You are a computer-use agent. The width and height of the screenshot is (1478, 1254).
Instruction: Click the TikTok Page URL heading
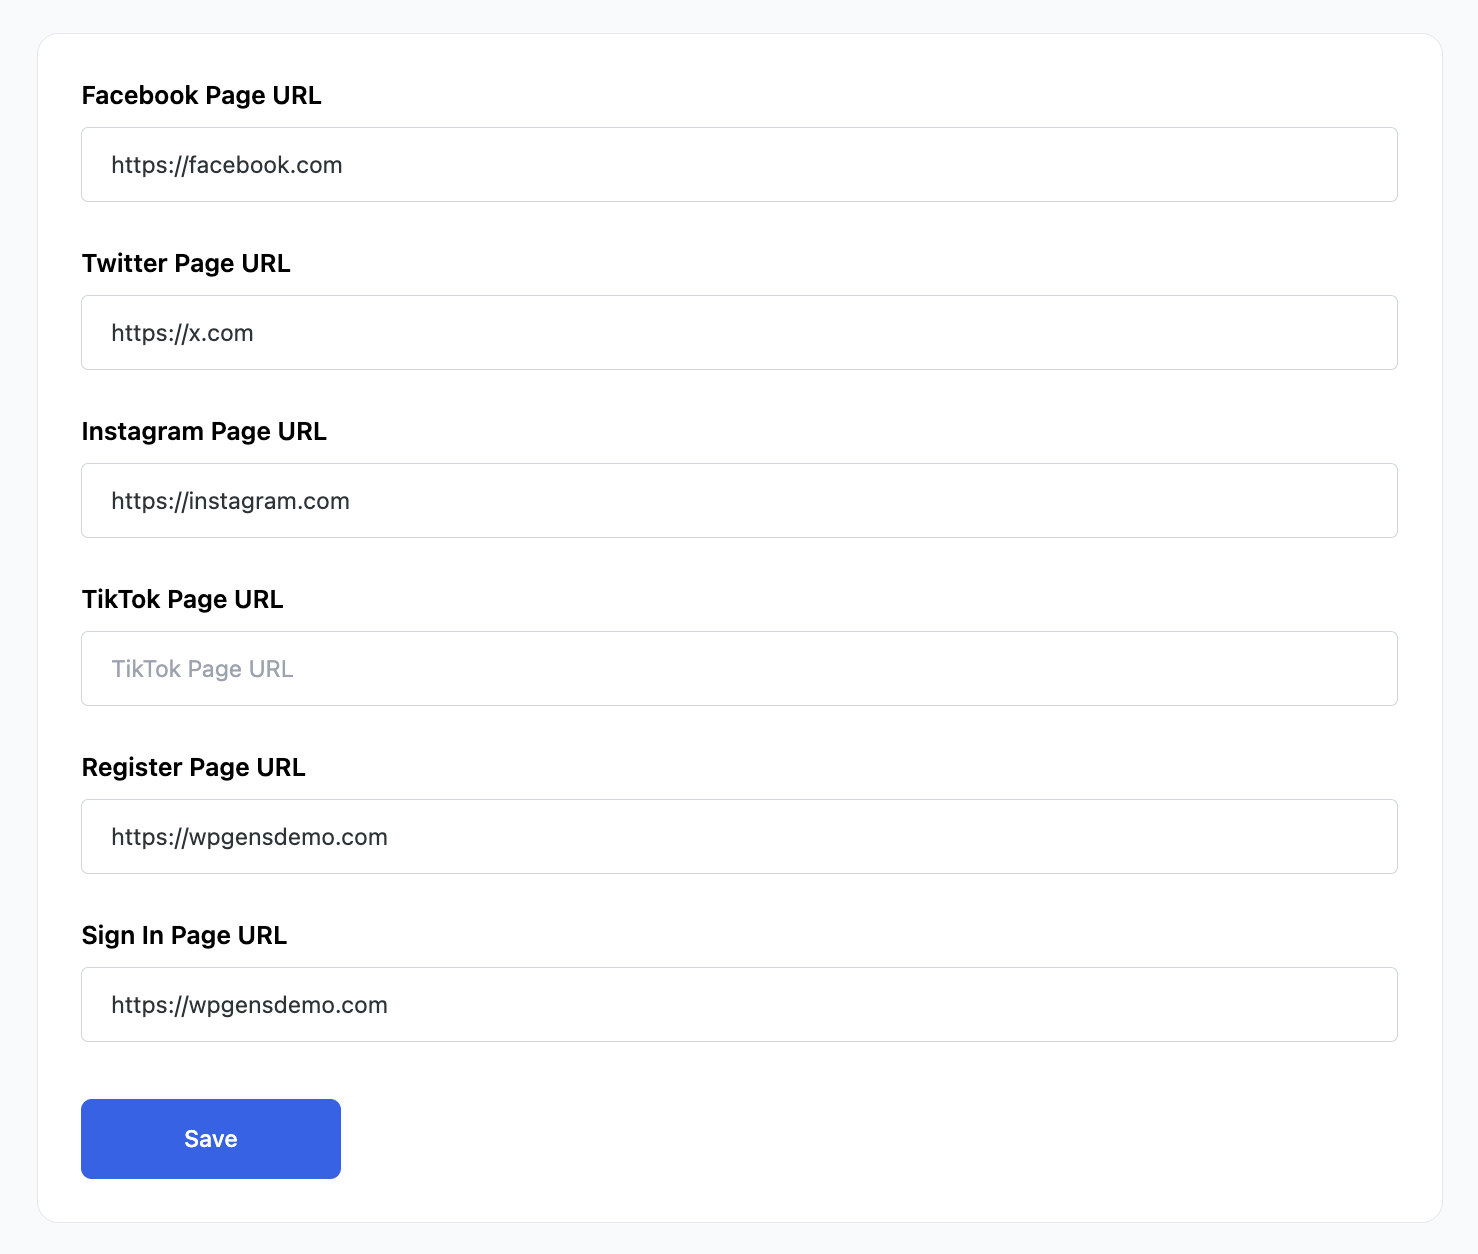point(182,599)
